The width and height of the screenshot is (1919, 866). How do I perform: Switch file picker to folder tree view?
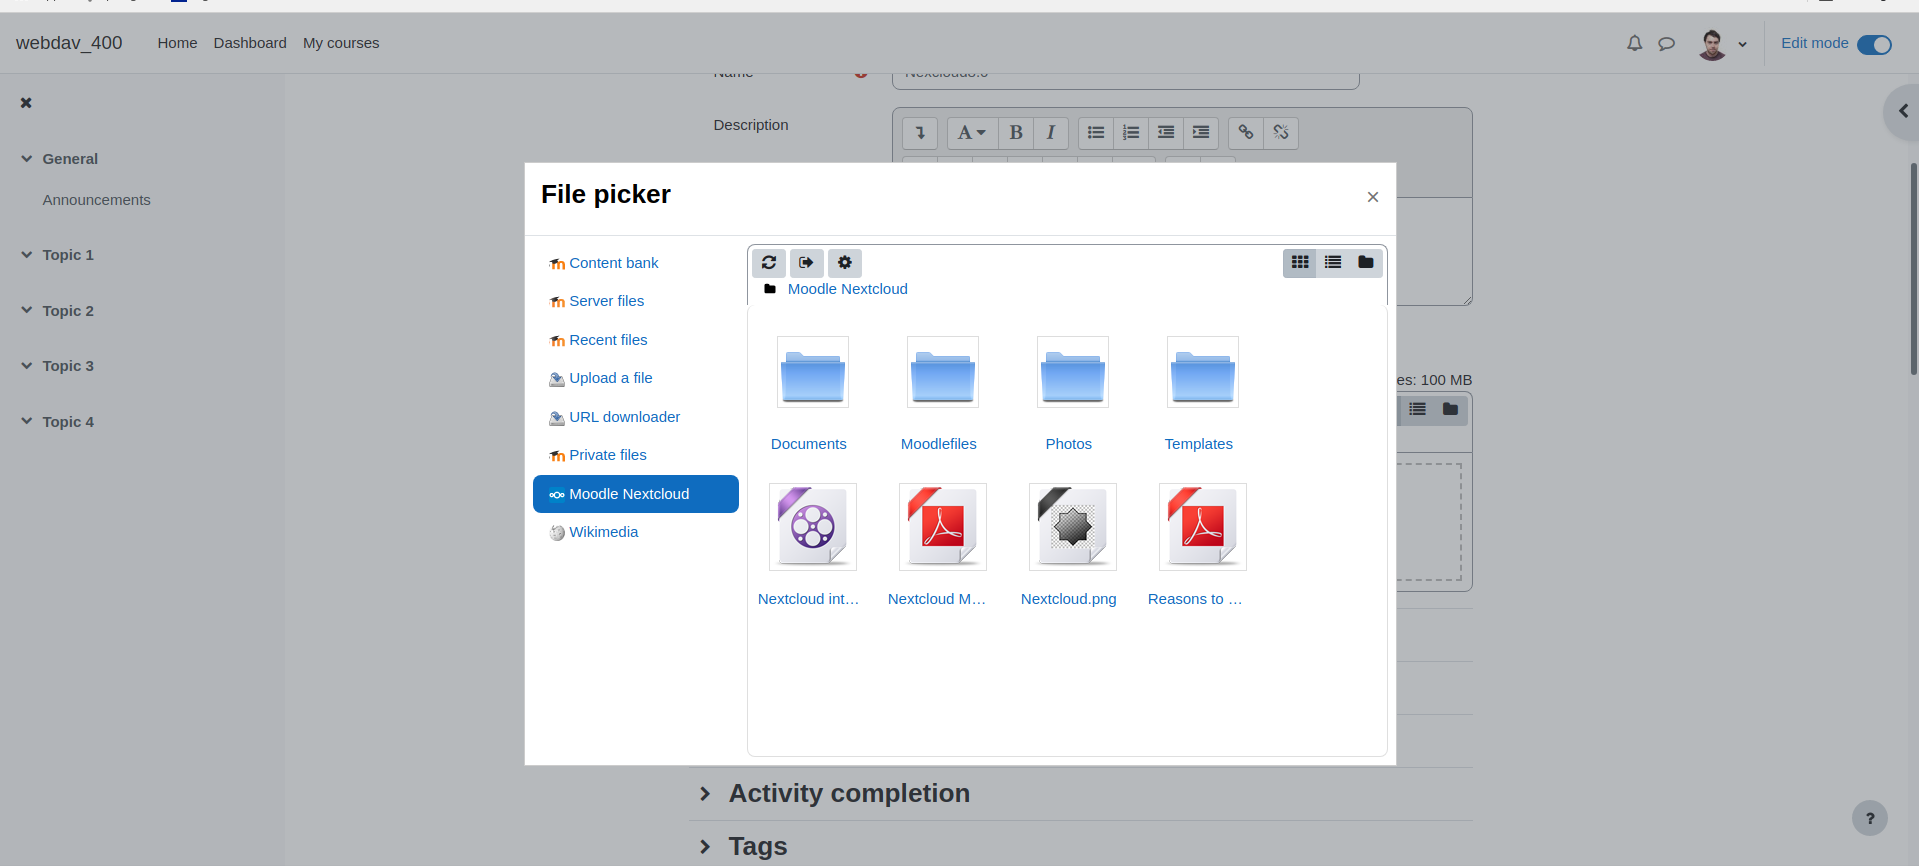(1366, 262)
